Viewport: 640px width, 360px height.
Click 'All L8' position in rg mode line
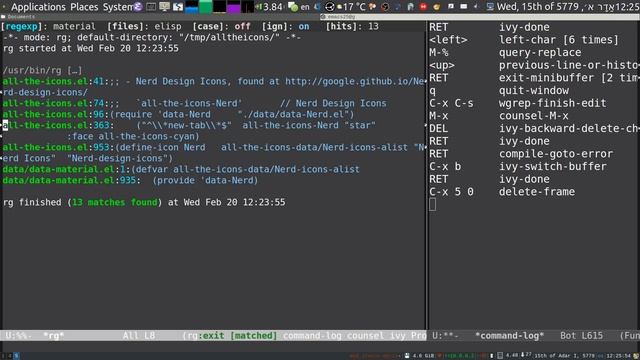[139, 336]
